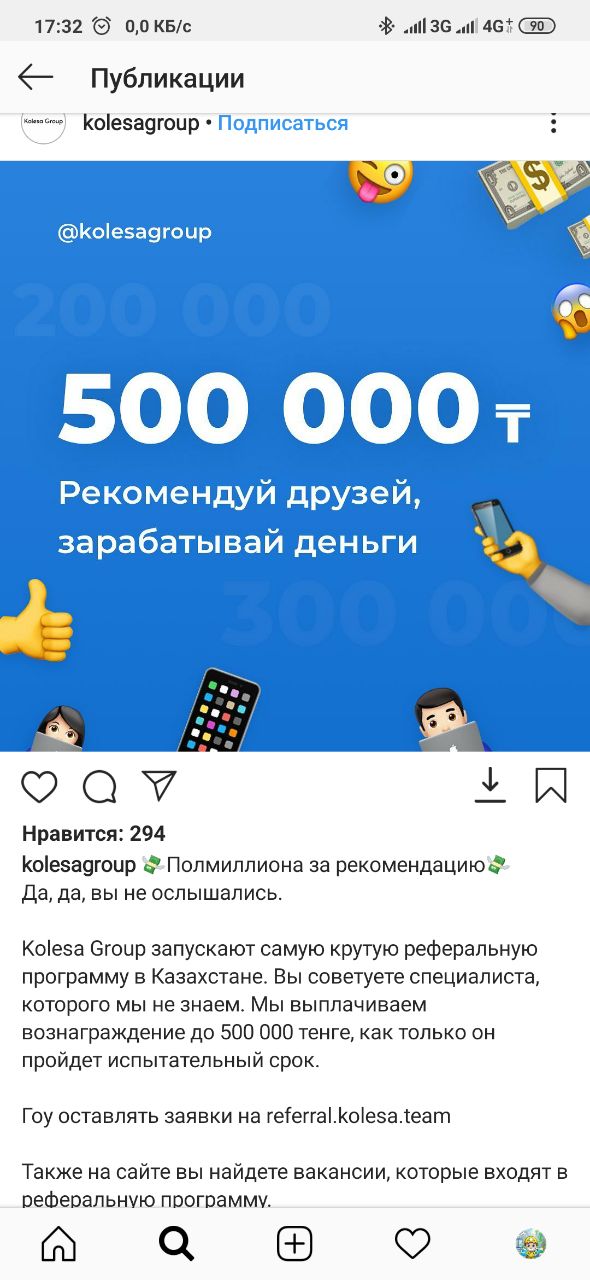The width and height of the screenshot is (590, 1280).
Task: Open the kolesagroup profile picture
Action: 43,124
